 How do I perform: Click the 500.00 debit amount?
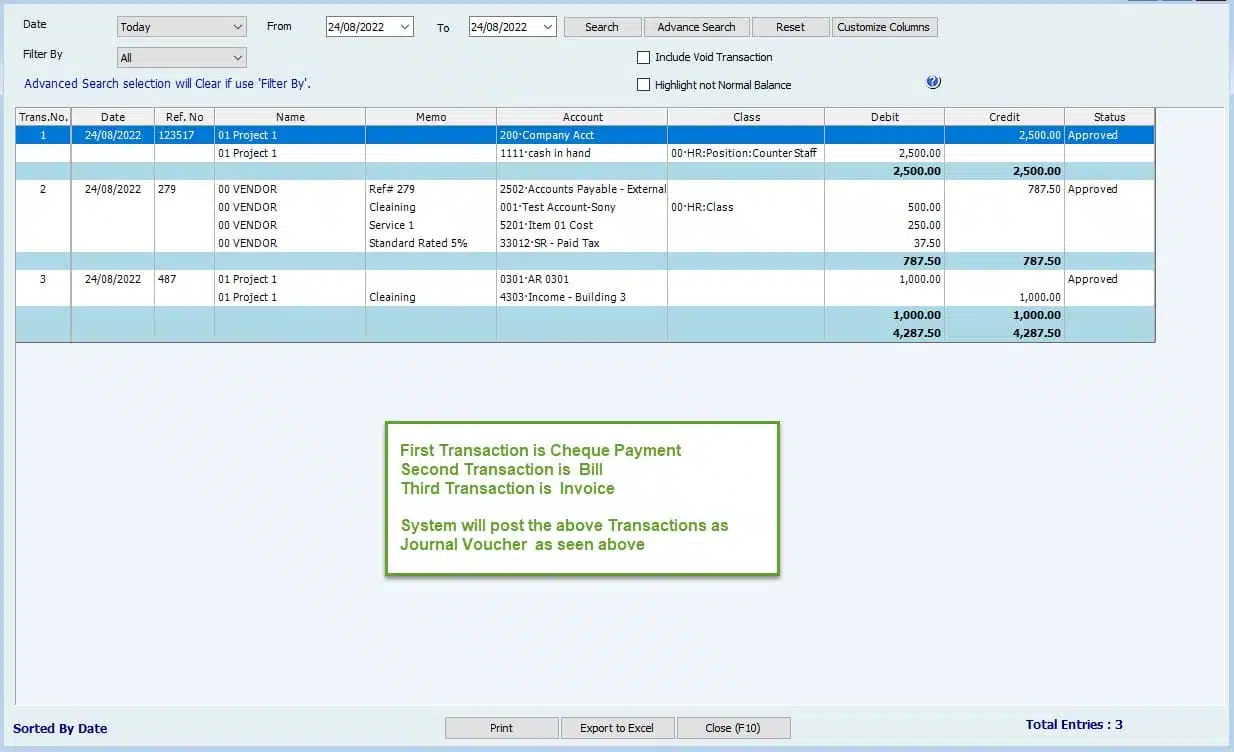[923, 207]
